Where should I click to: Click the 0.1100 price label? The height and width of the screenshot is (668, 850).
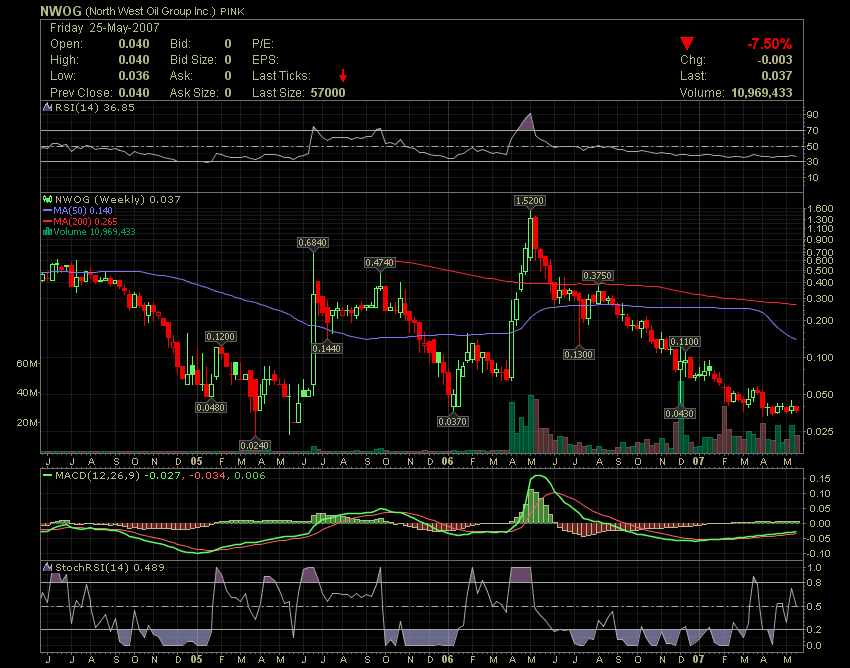pyautogui.click(x=685, y=342)
